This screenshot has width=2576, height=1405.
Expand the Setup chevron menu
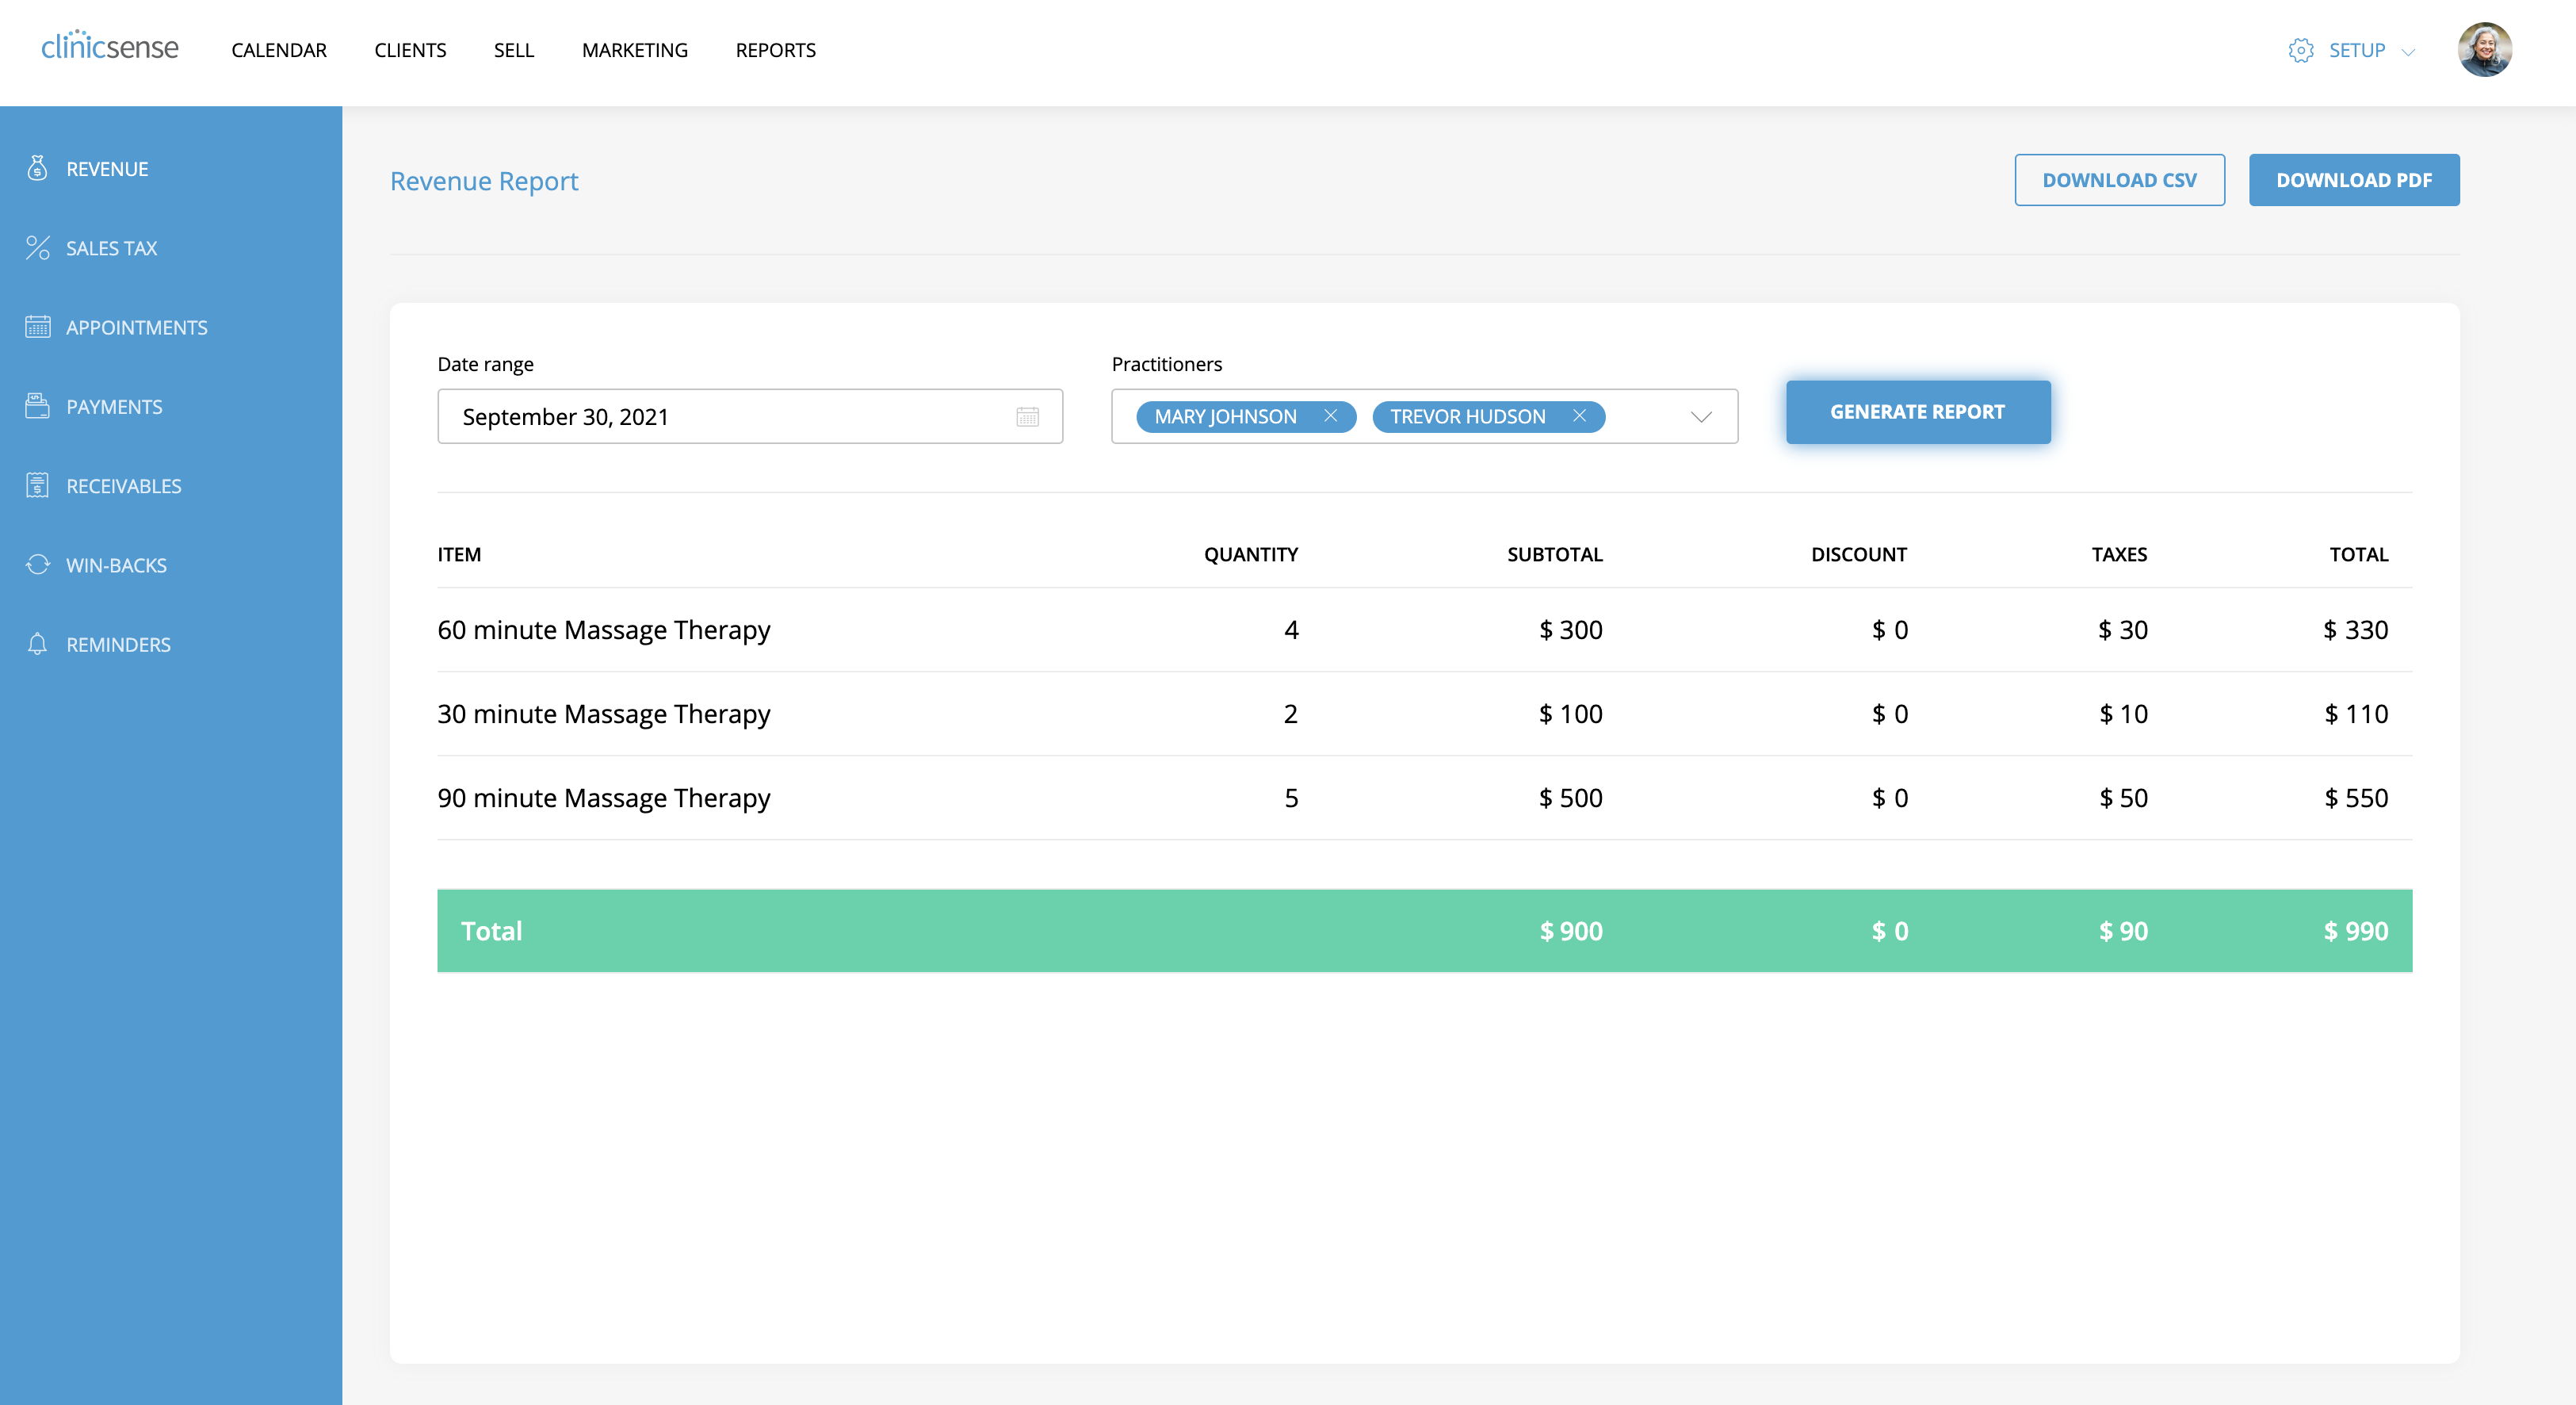(2410, 52)
